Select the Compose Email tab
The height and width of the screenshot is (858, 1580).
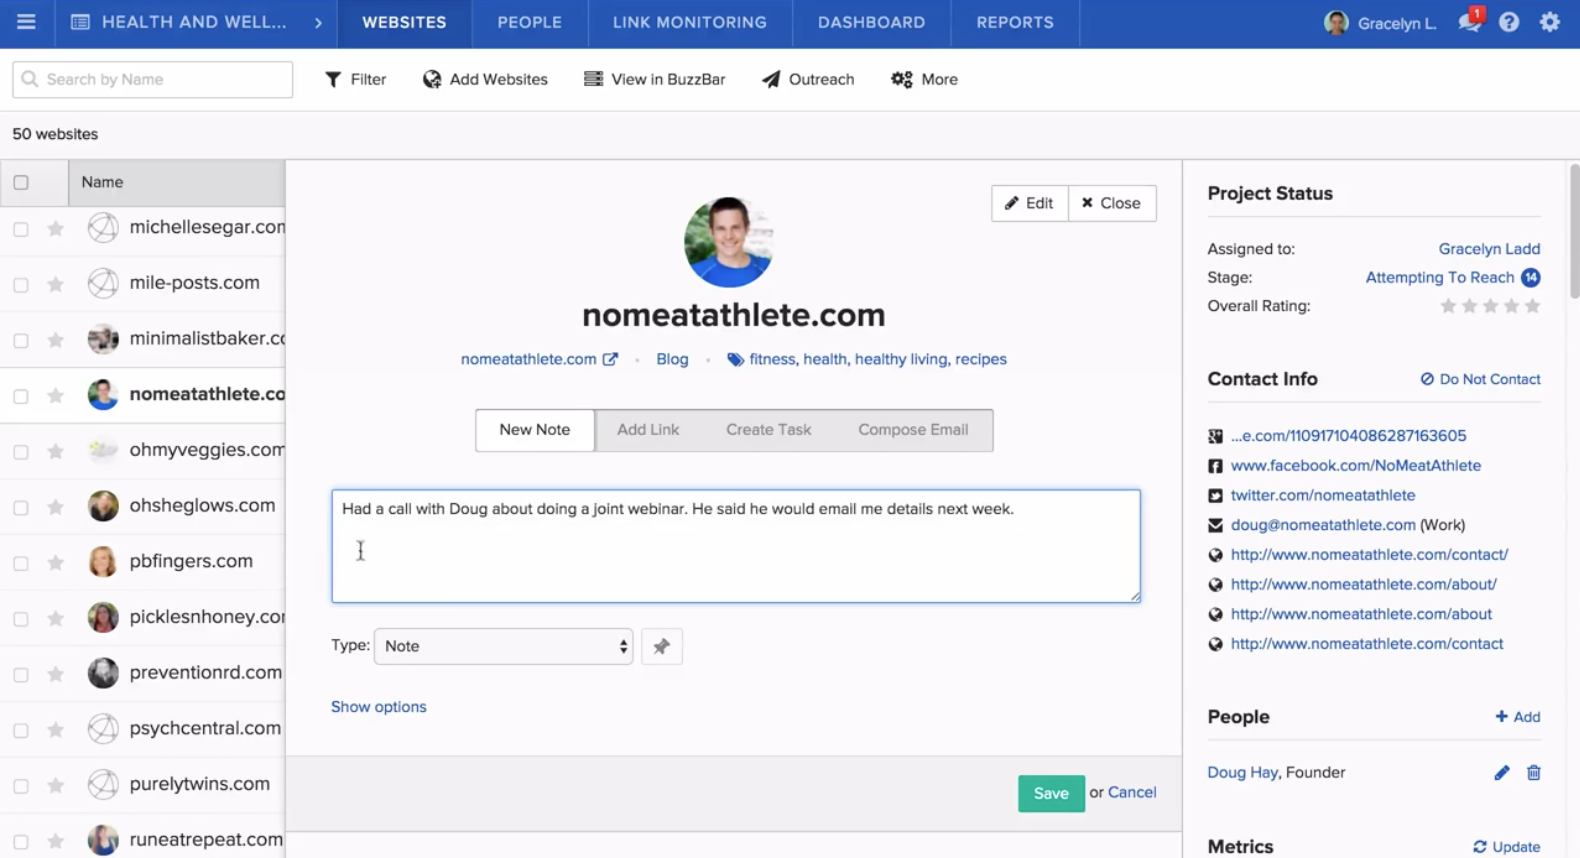point(913,430)
